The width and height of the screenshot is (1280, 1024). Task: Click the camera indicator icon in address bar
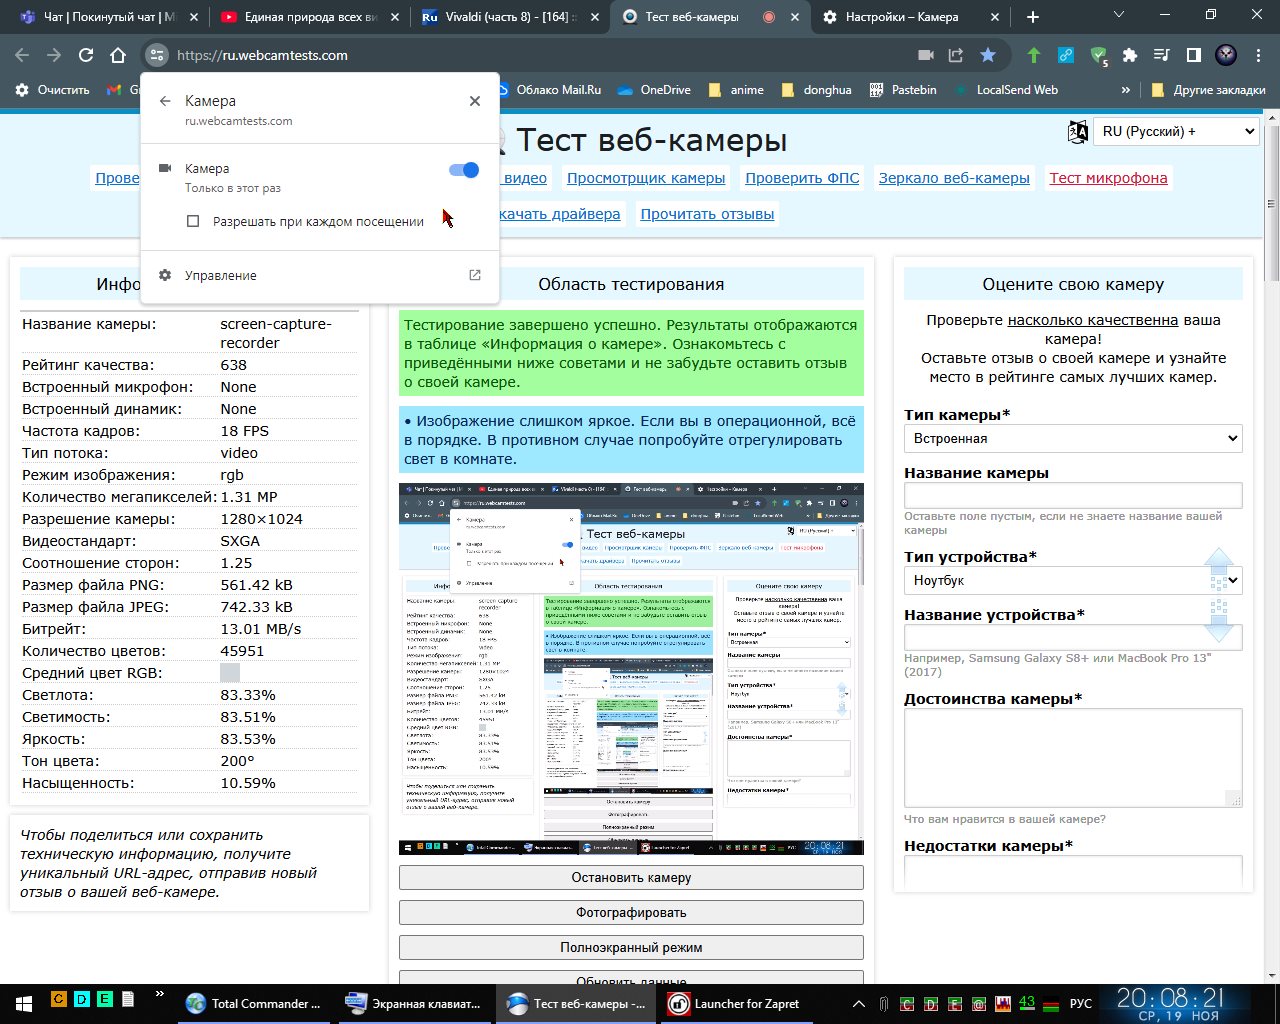click(926, 55)
